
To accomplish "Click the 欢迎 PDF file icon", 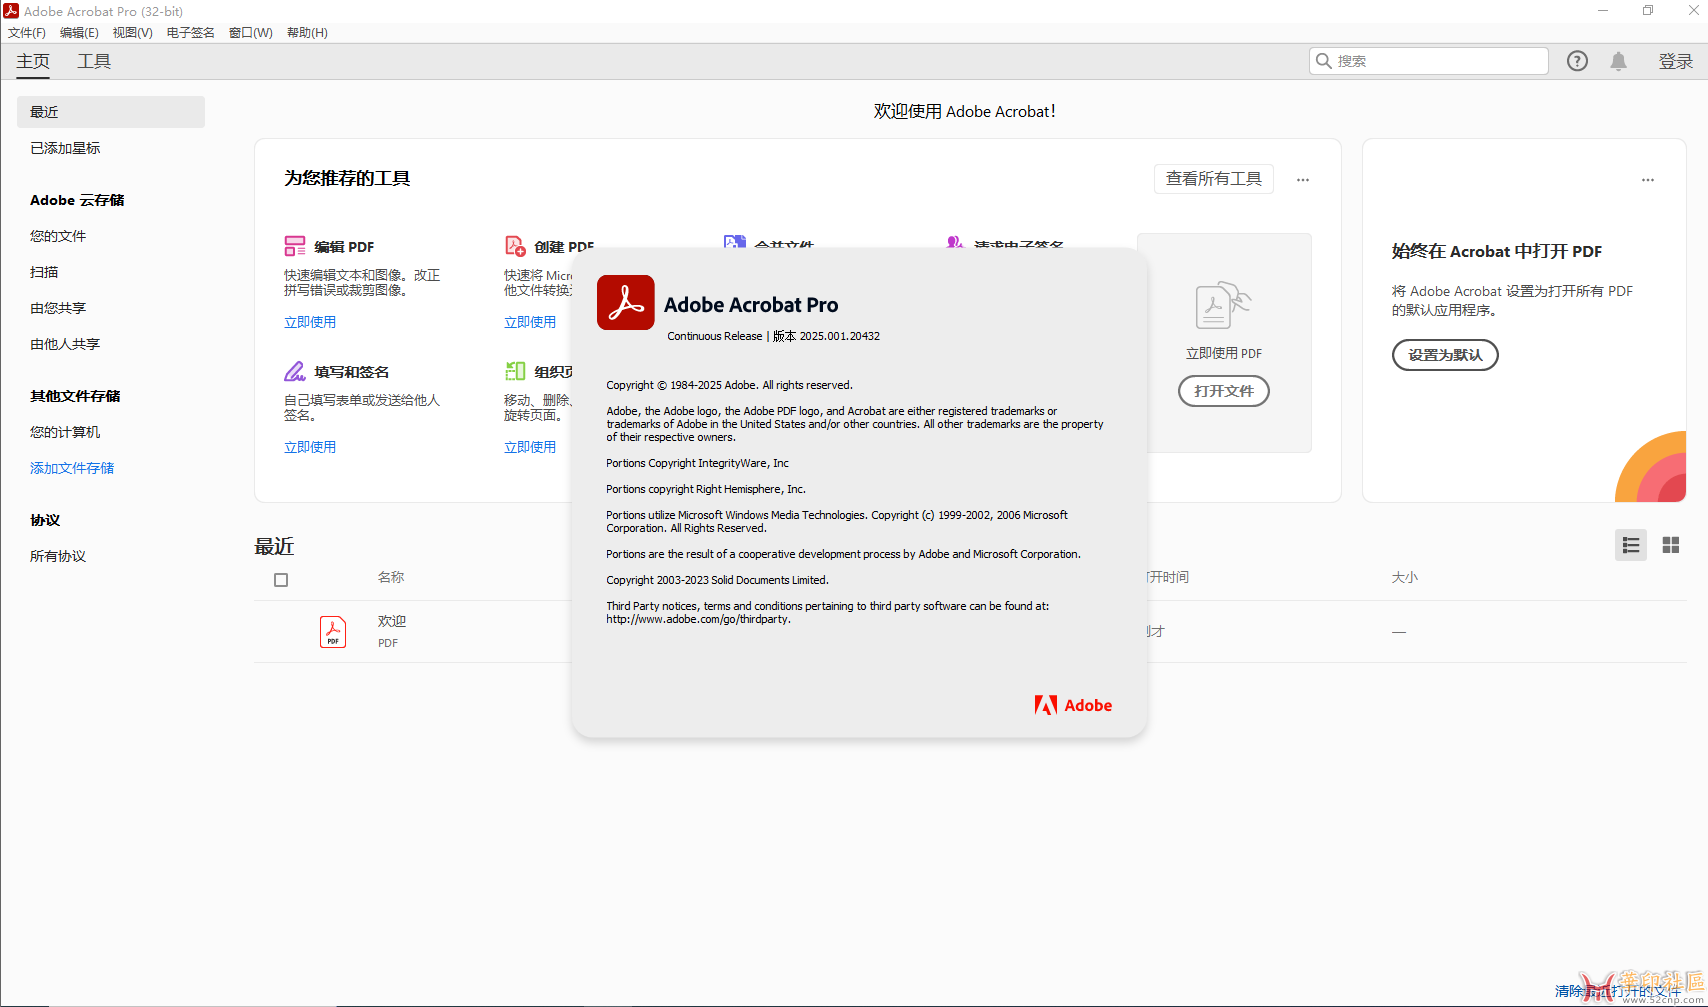I will pos(333,631).
